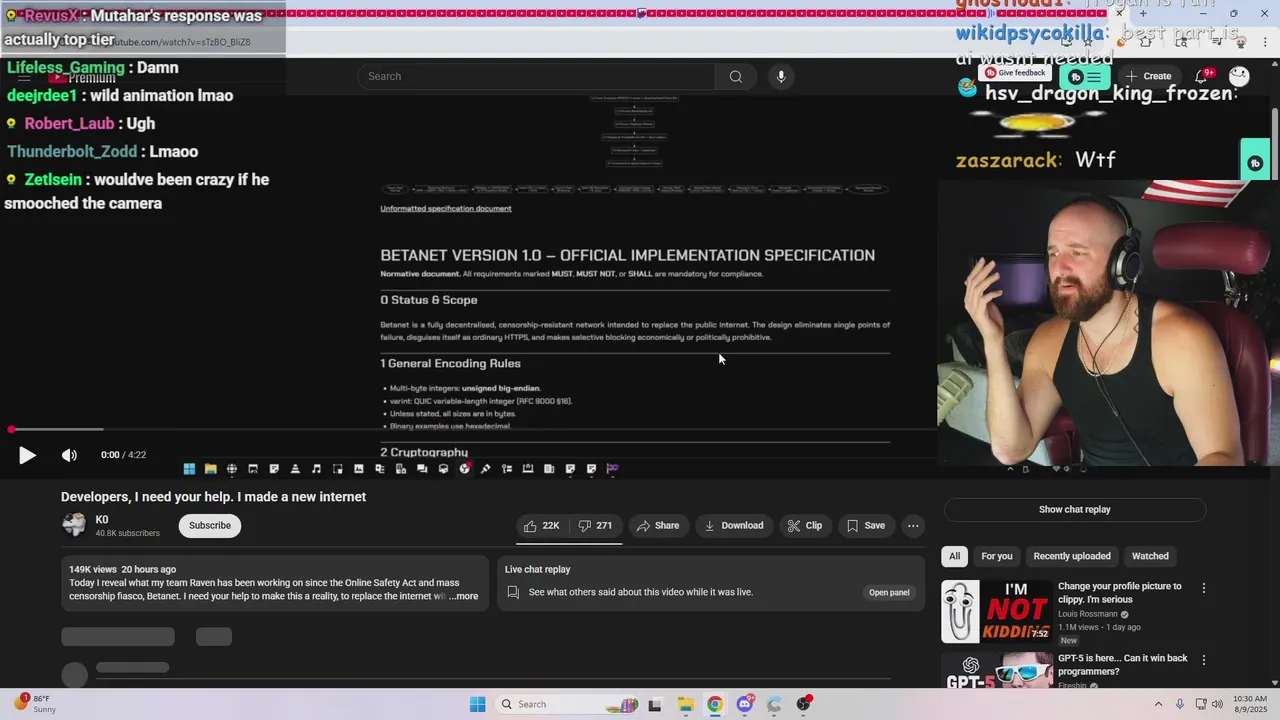Switch to Chrome in the taskbar

(x=715, y=704)
